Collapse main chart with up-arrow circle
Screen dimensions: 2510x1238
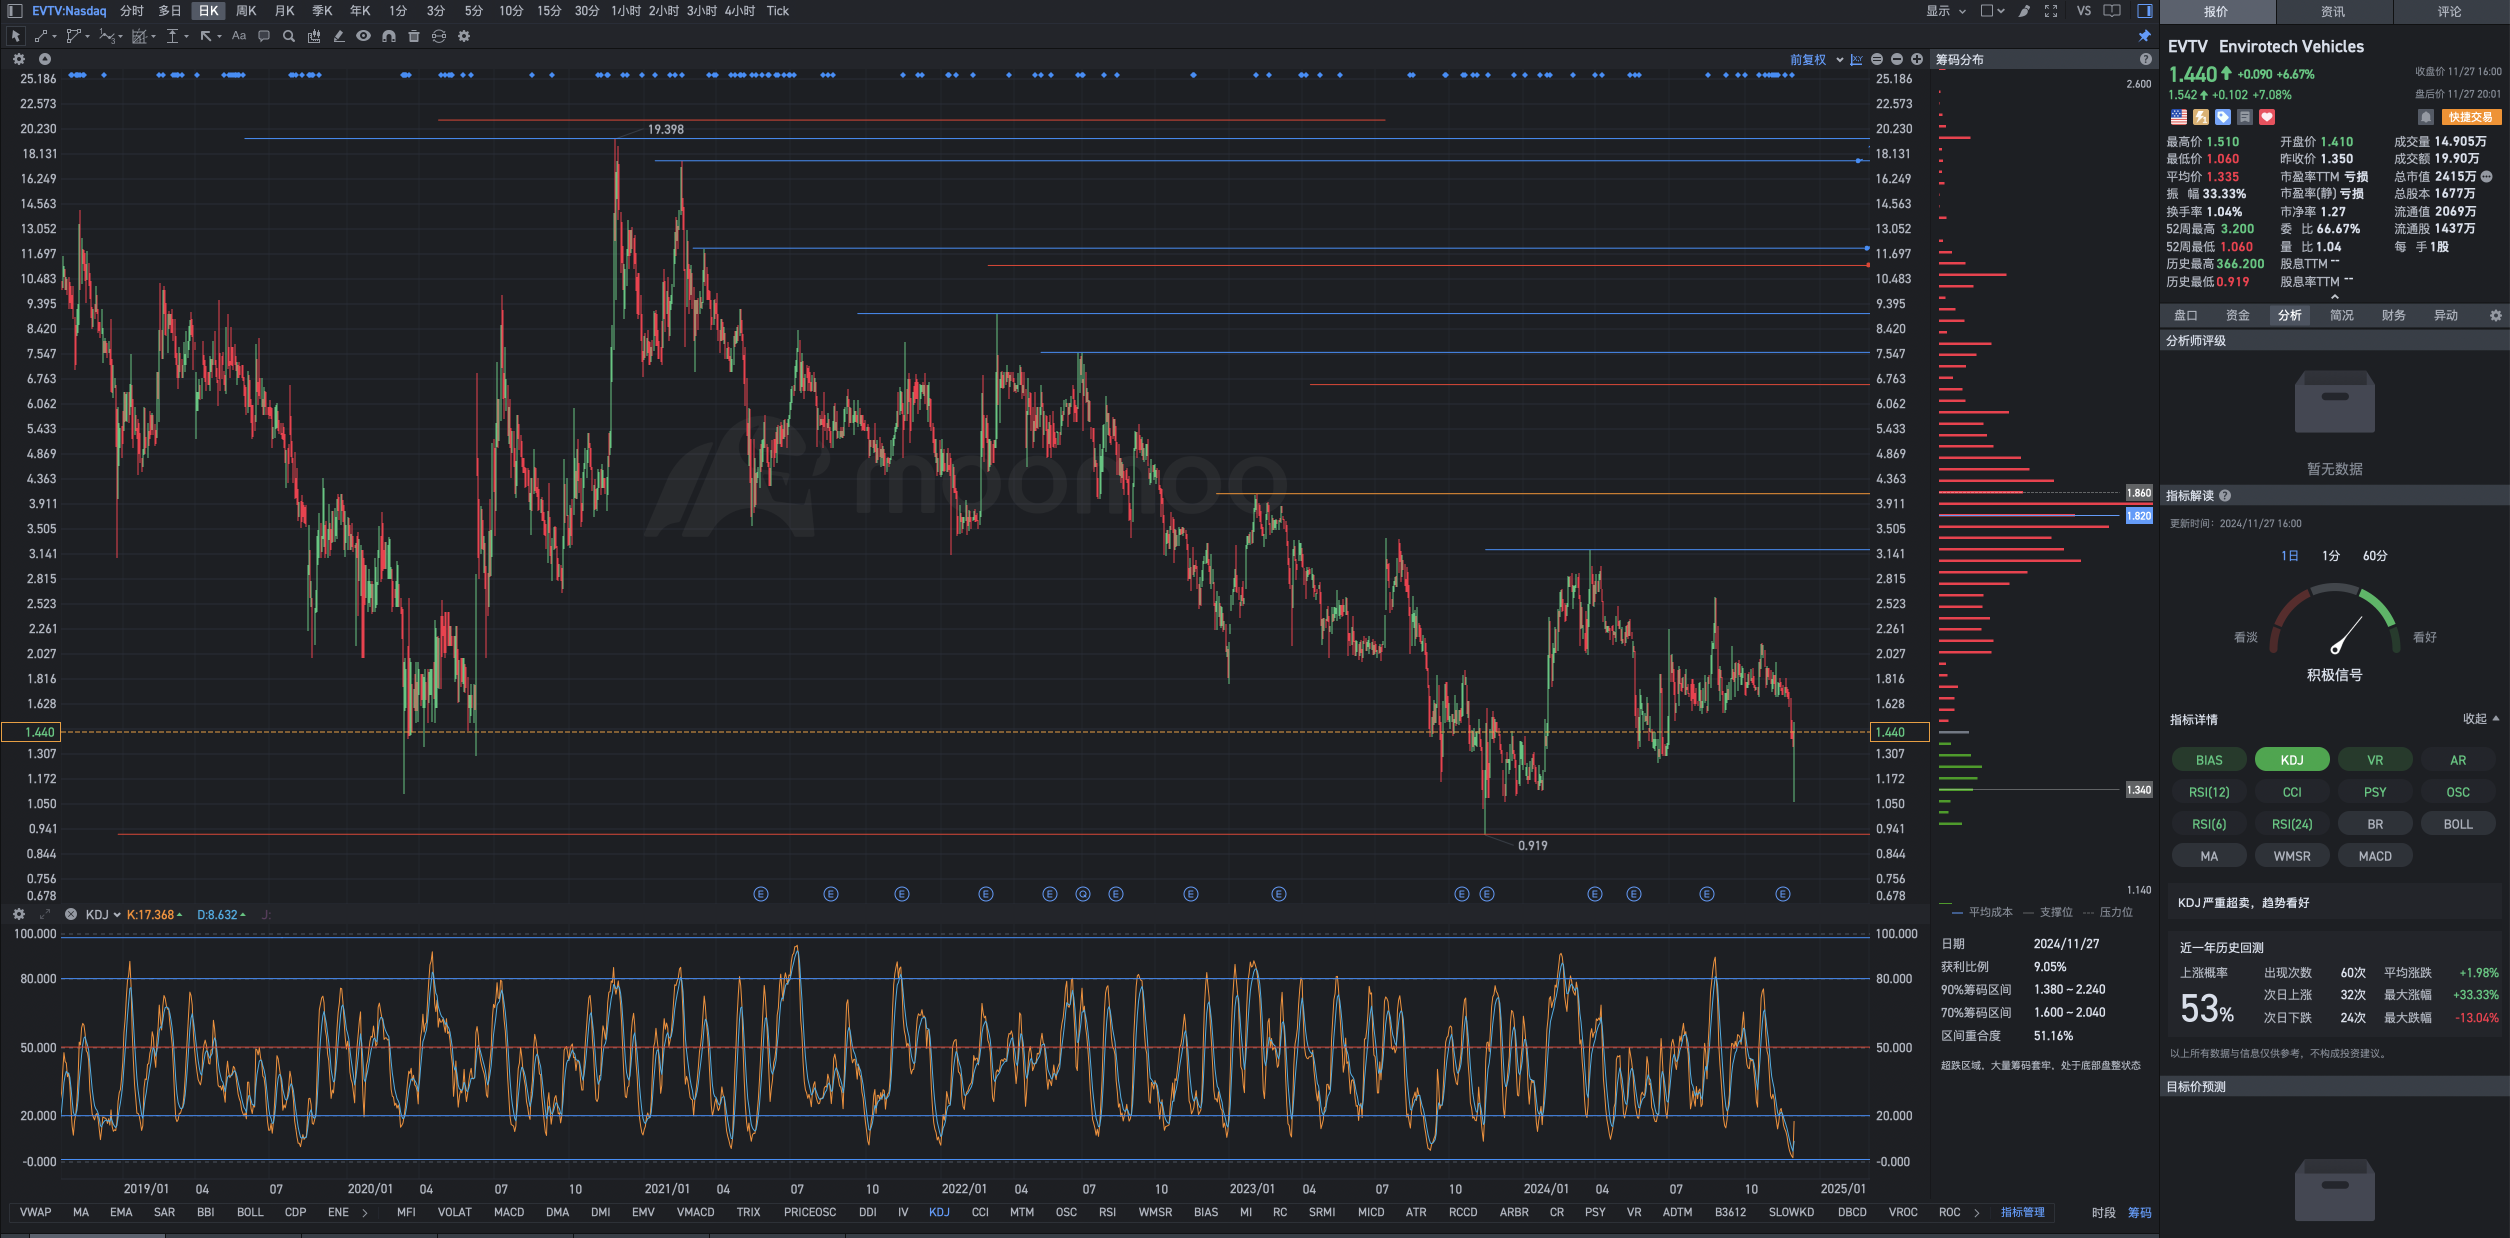pos(45,59)
